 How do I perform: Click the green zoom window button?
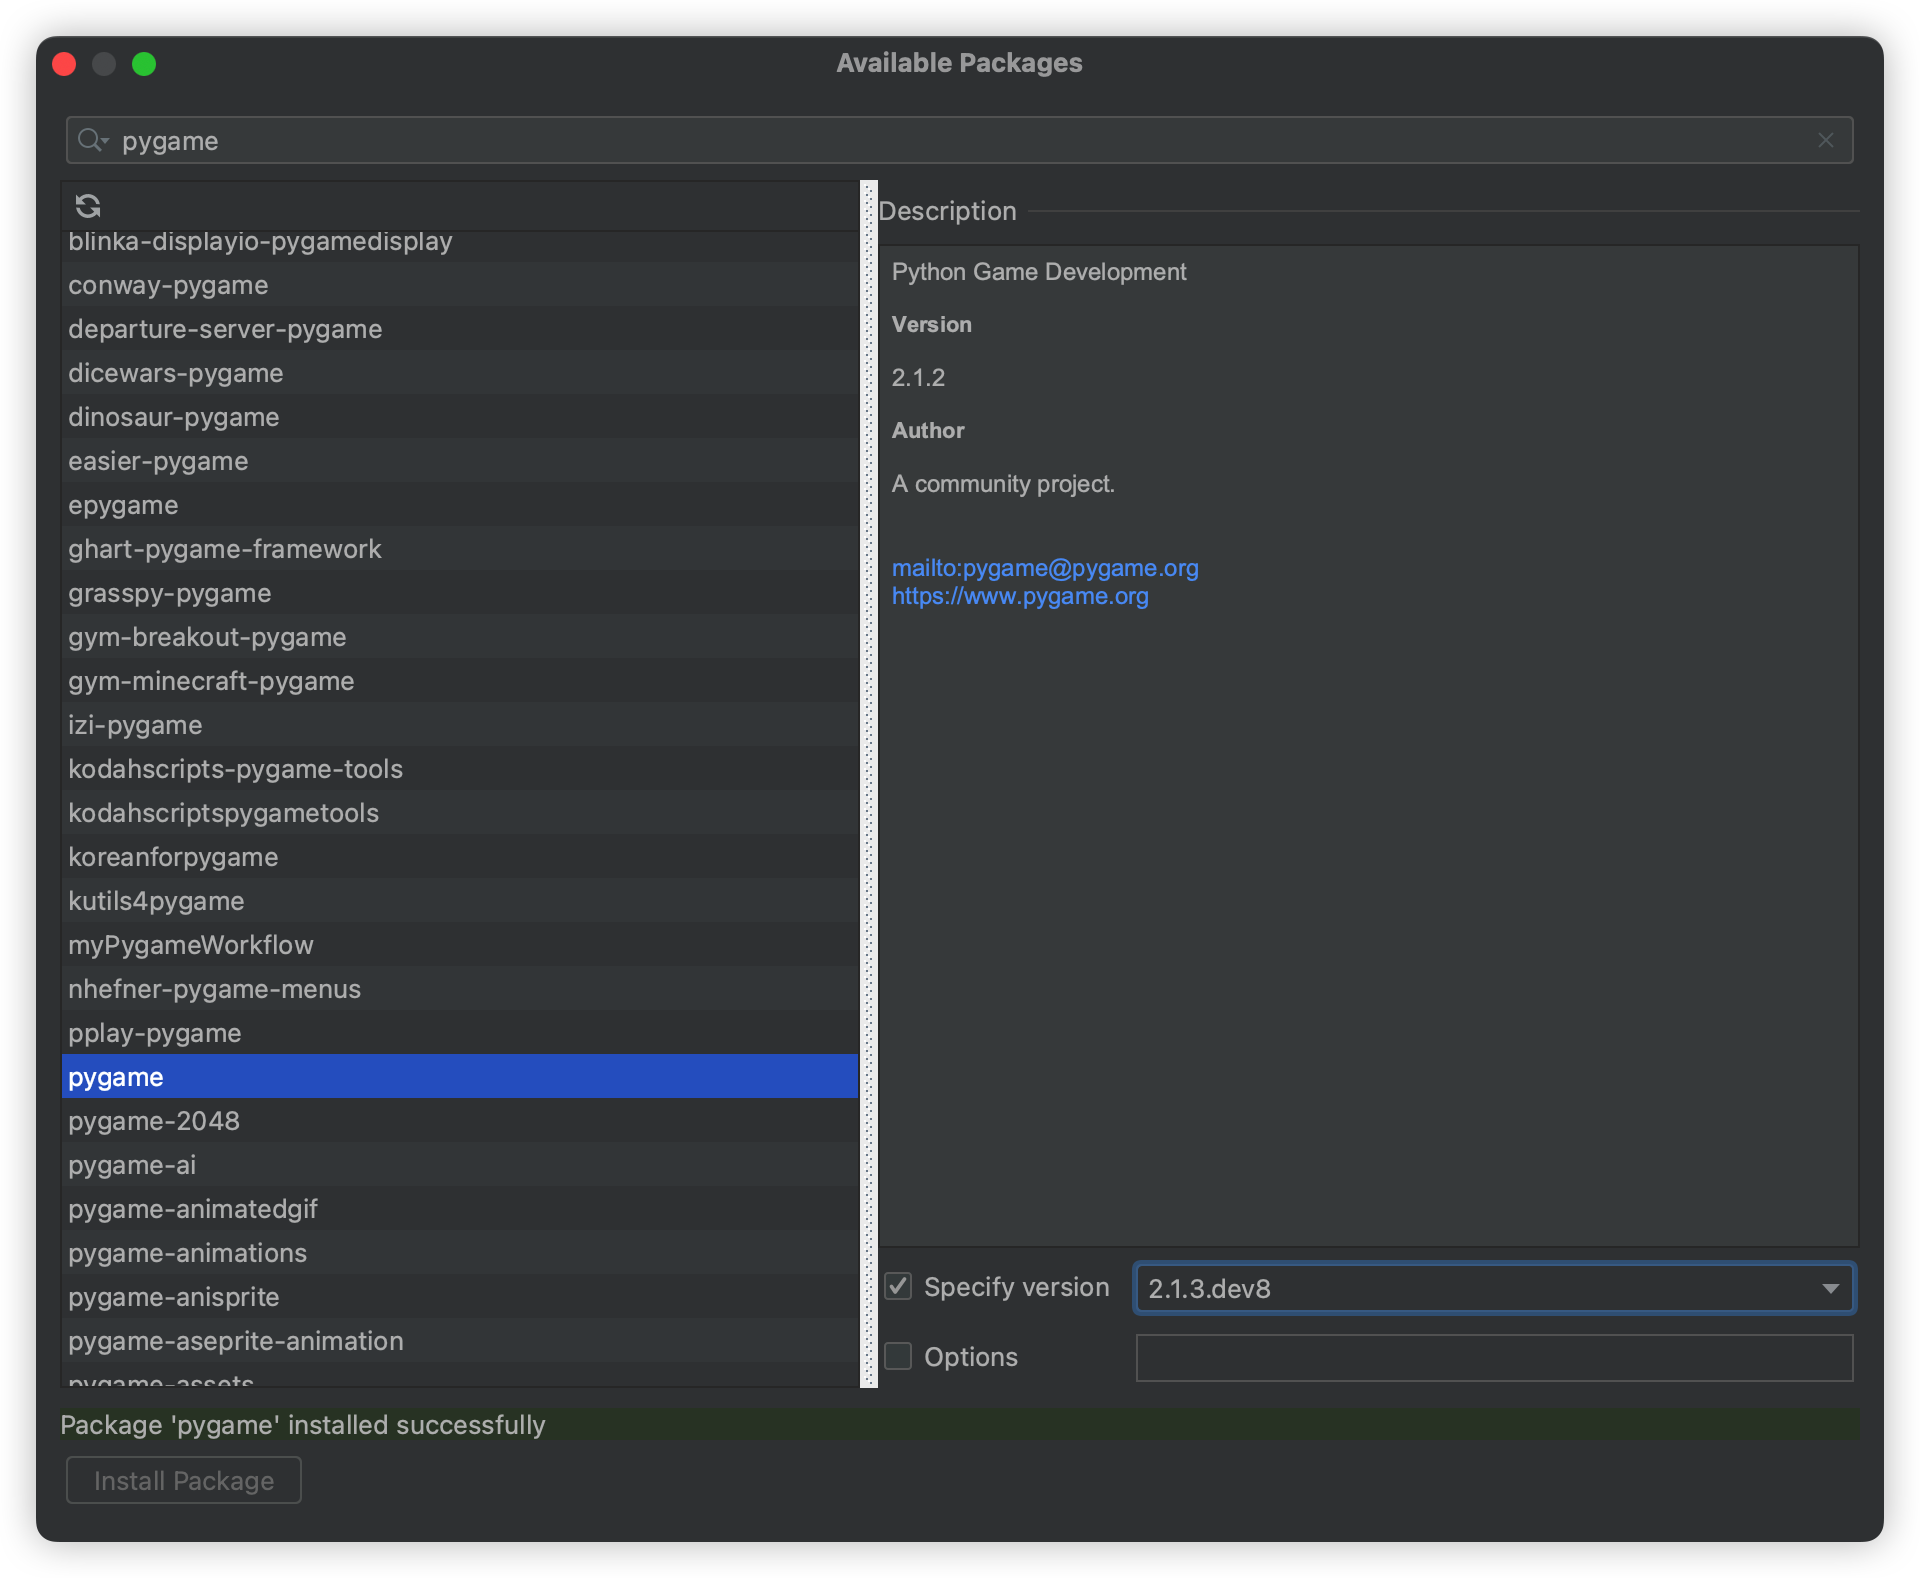(x=144, y=64)
